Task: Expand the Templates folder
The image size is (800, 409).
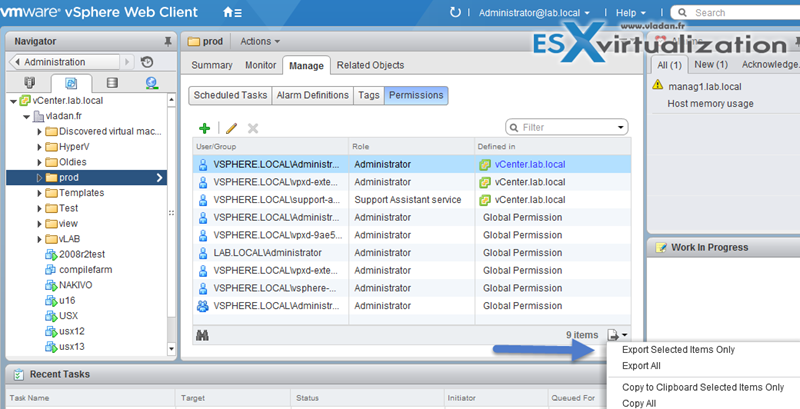Action: click(40, 193)
